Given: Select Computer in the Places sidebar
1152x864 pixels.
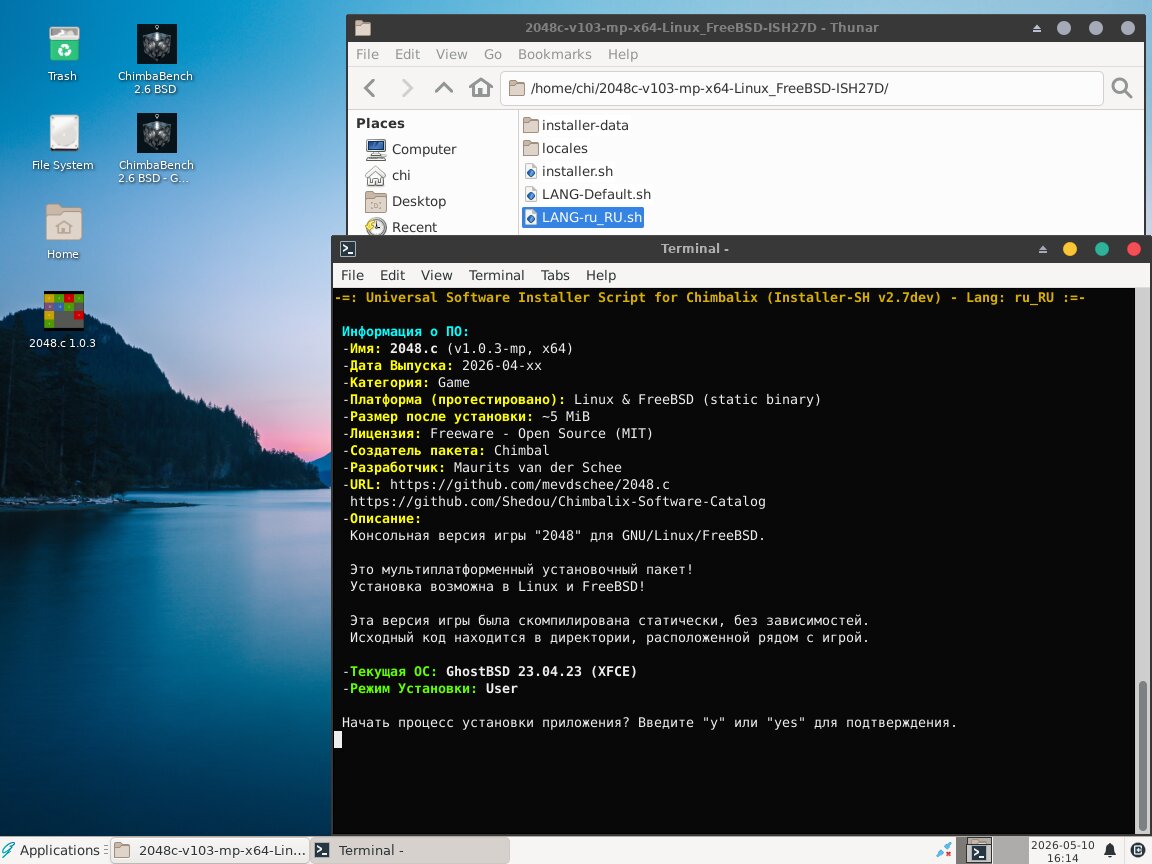Looking at the screenshot, I should click(411, 149).
